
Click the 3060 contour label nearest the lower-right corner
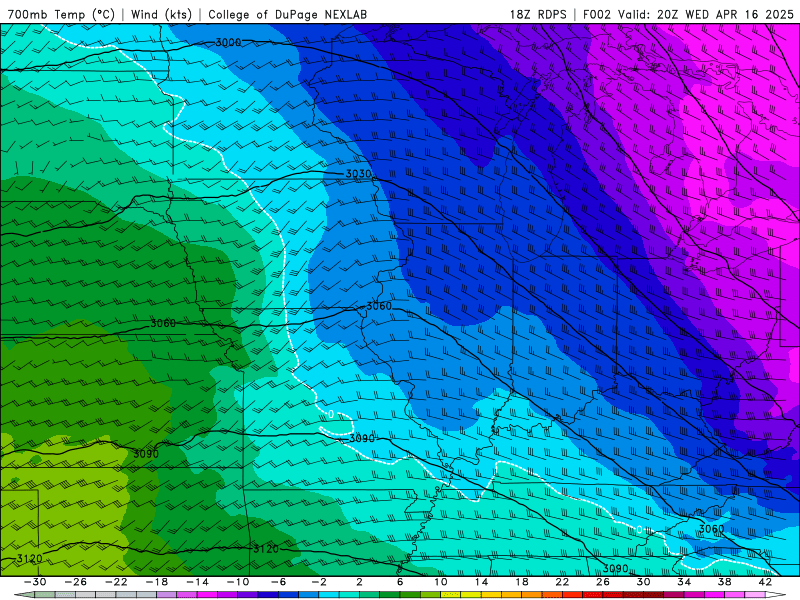[711, 529]
